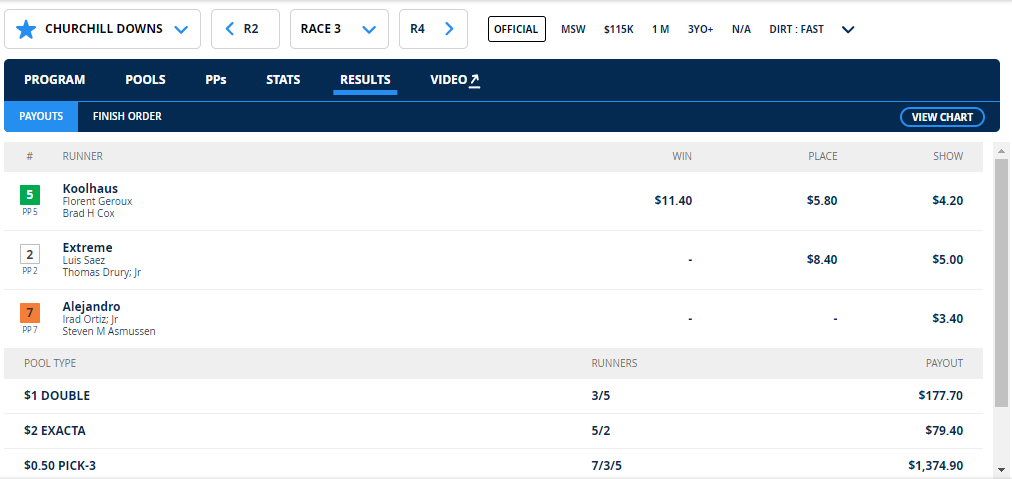Click the 3YO+ age restriction label
1012x479 pixels.
[x=700, y=29]
